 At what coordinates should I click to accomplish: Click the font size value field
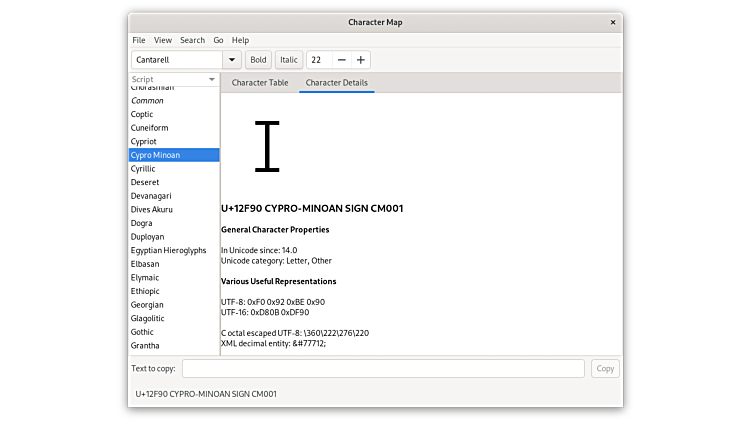319,60
